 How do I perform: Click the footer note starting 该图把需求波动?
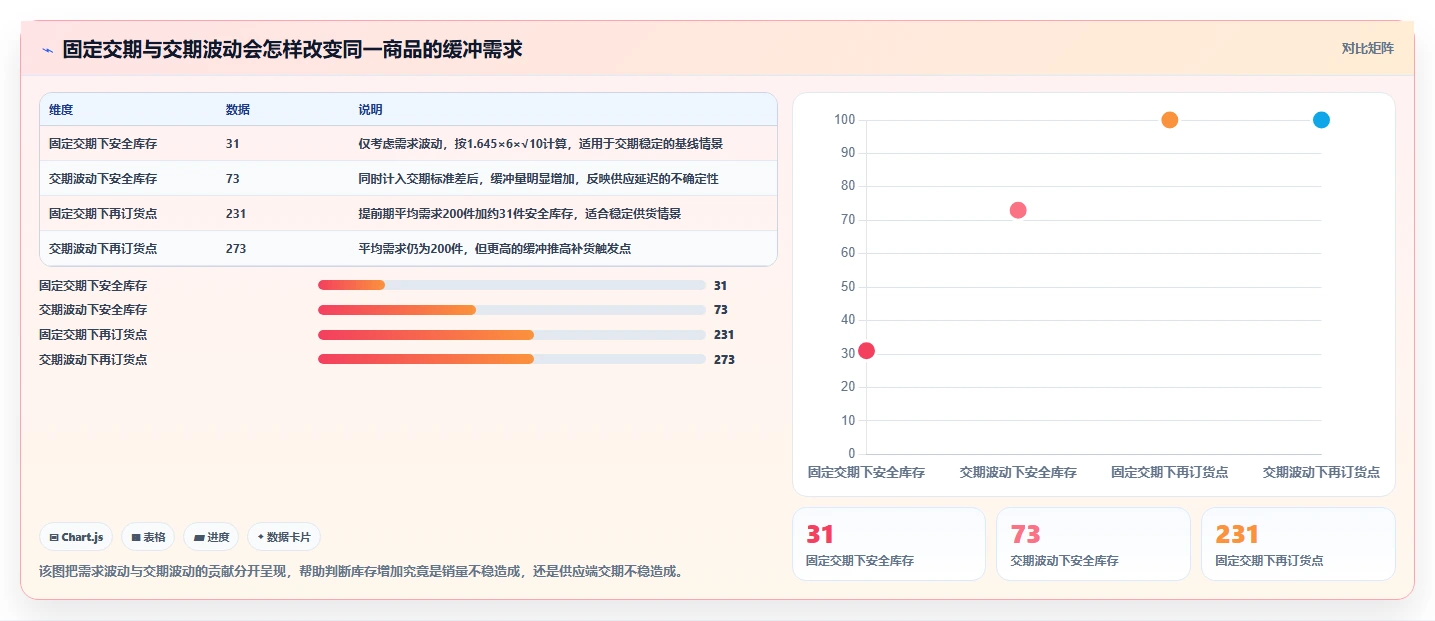pyautogui.click(x=361, y=572)
